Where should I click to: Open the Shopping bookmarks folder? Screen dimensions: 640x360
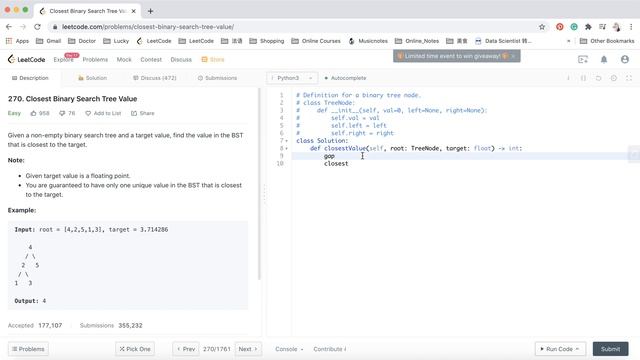(x=266, y=41)
